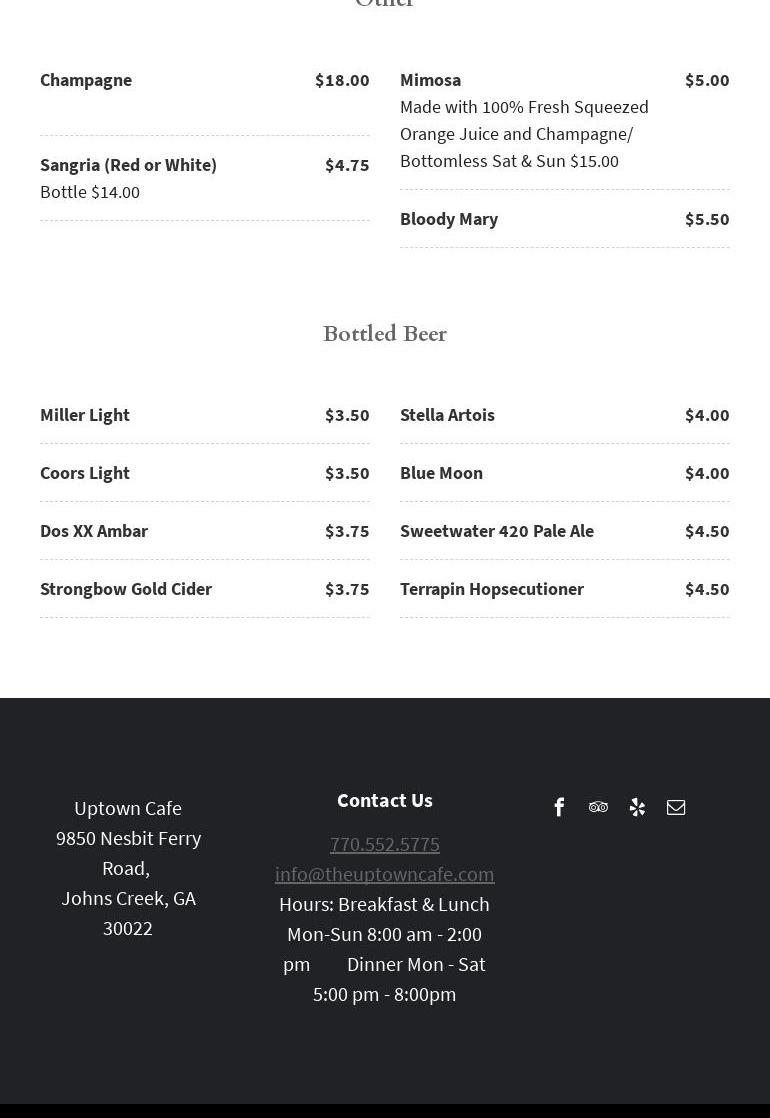Select Sangria (Red or White) item
The image size is (770, 1118).
[x=128, y=165]
